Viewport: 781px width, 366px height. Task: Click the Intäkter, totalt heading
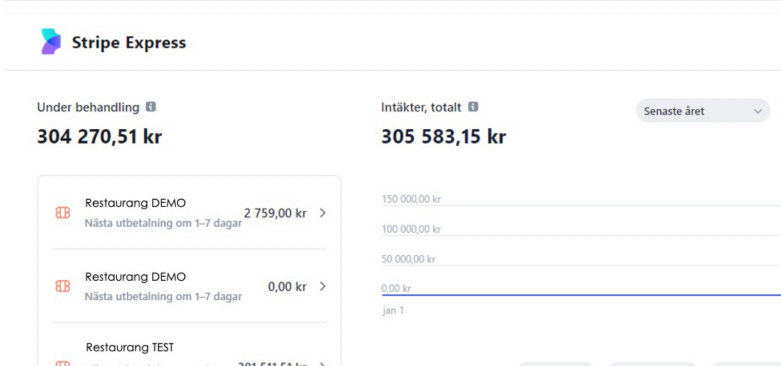coord(421,107)
